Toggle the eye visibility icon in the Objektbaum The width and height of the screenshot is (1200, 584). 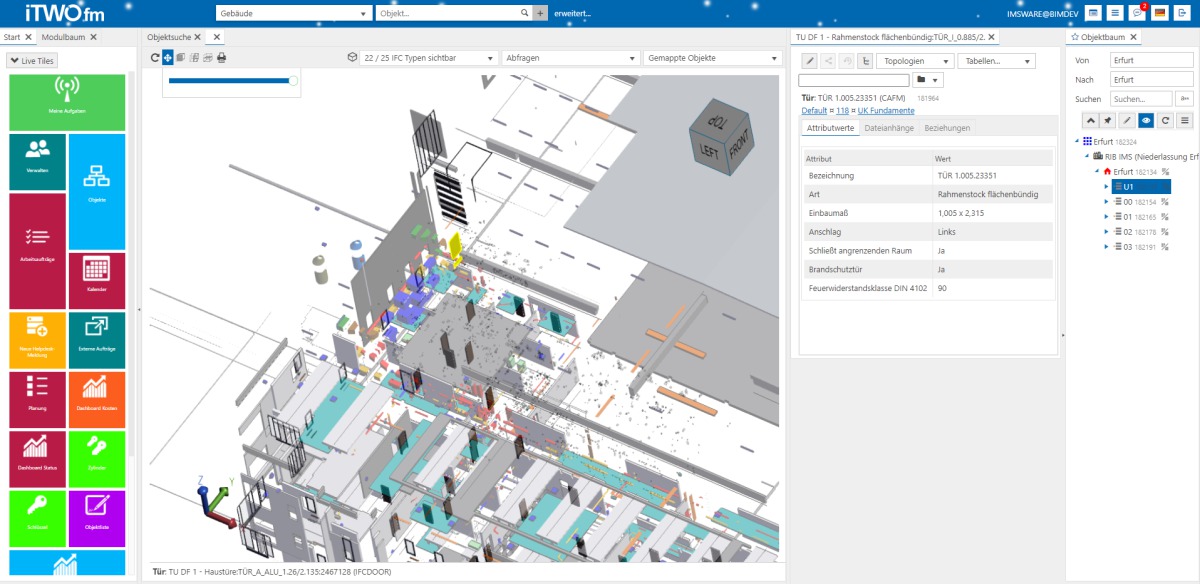tap(1145, 122)
